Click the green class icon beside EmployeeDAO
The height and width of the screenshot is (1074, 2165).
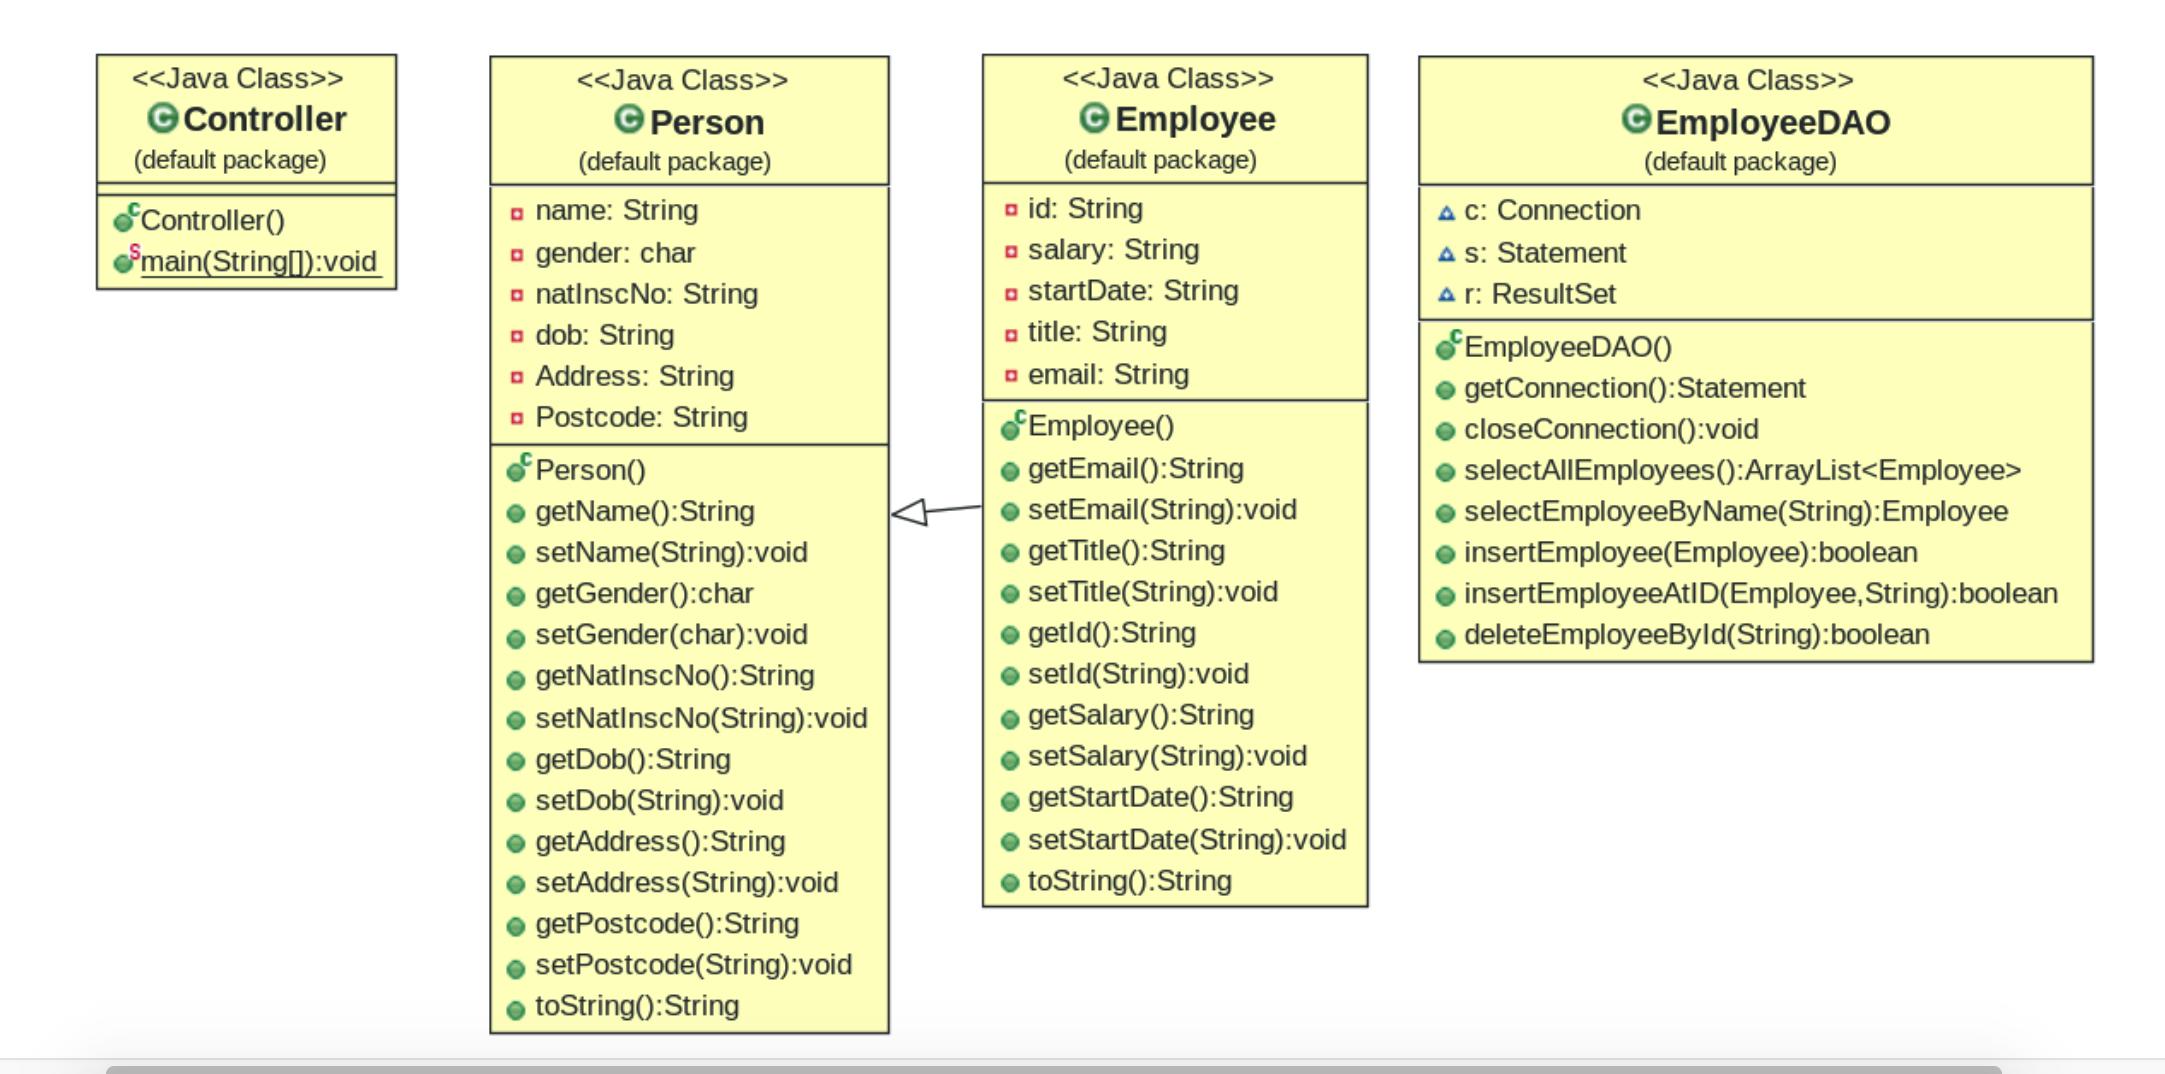click(1639, 119)
